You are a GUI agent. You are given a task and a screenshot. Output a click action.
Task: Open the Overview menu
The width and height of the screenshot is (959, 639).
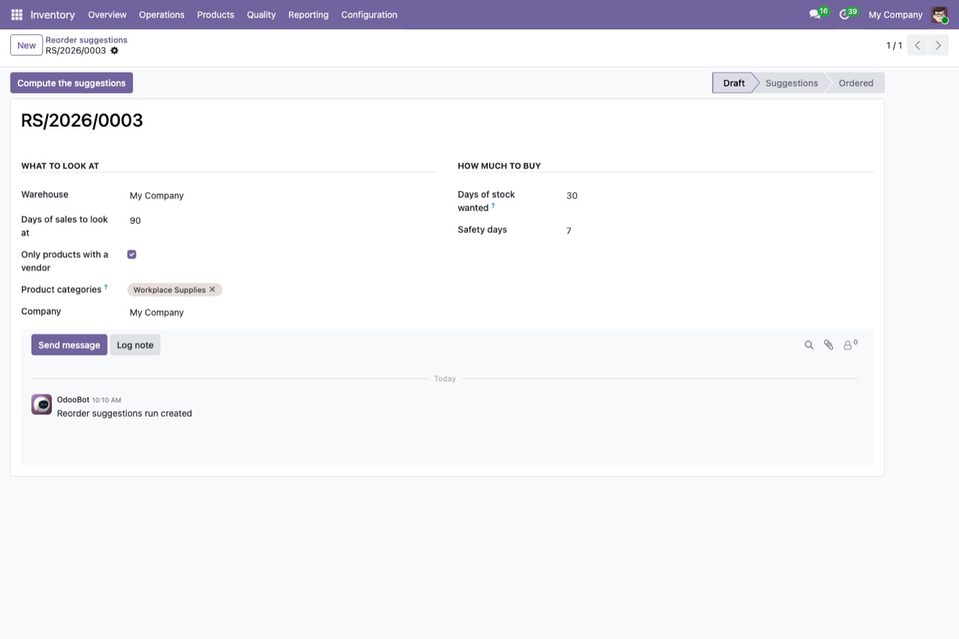click(107, 15)
